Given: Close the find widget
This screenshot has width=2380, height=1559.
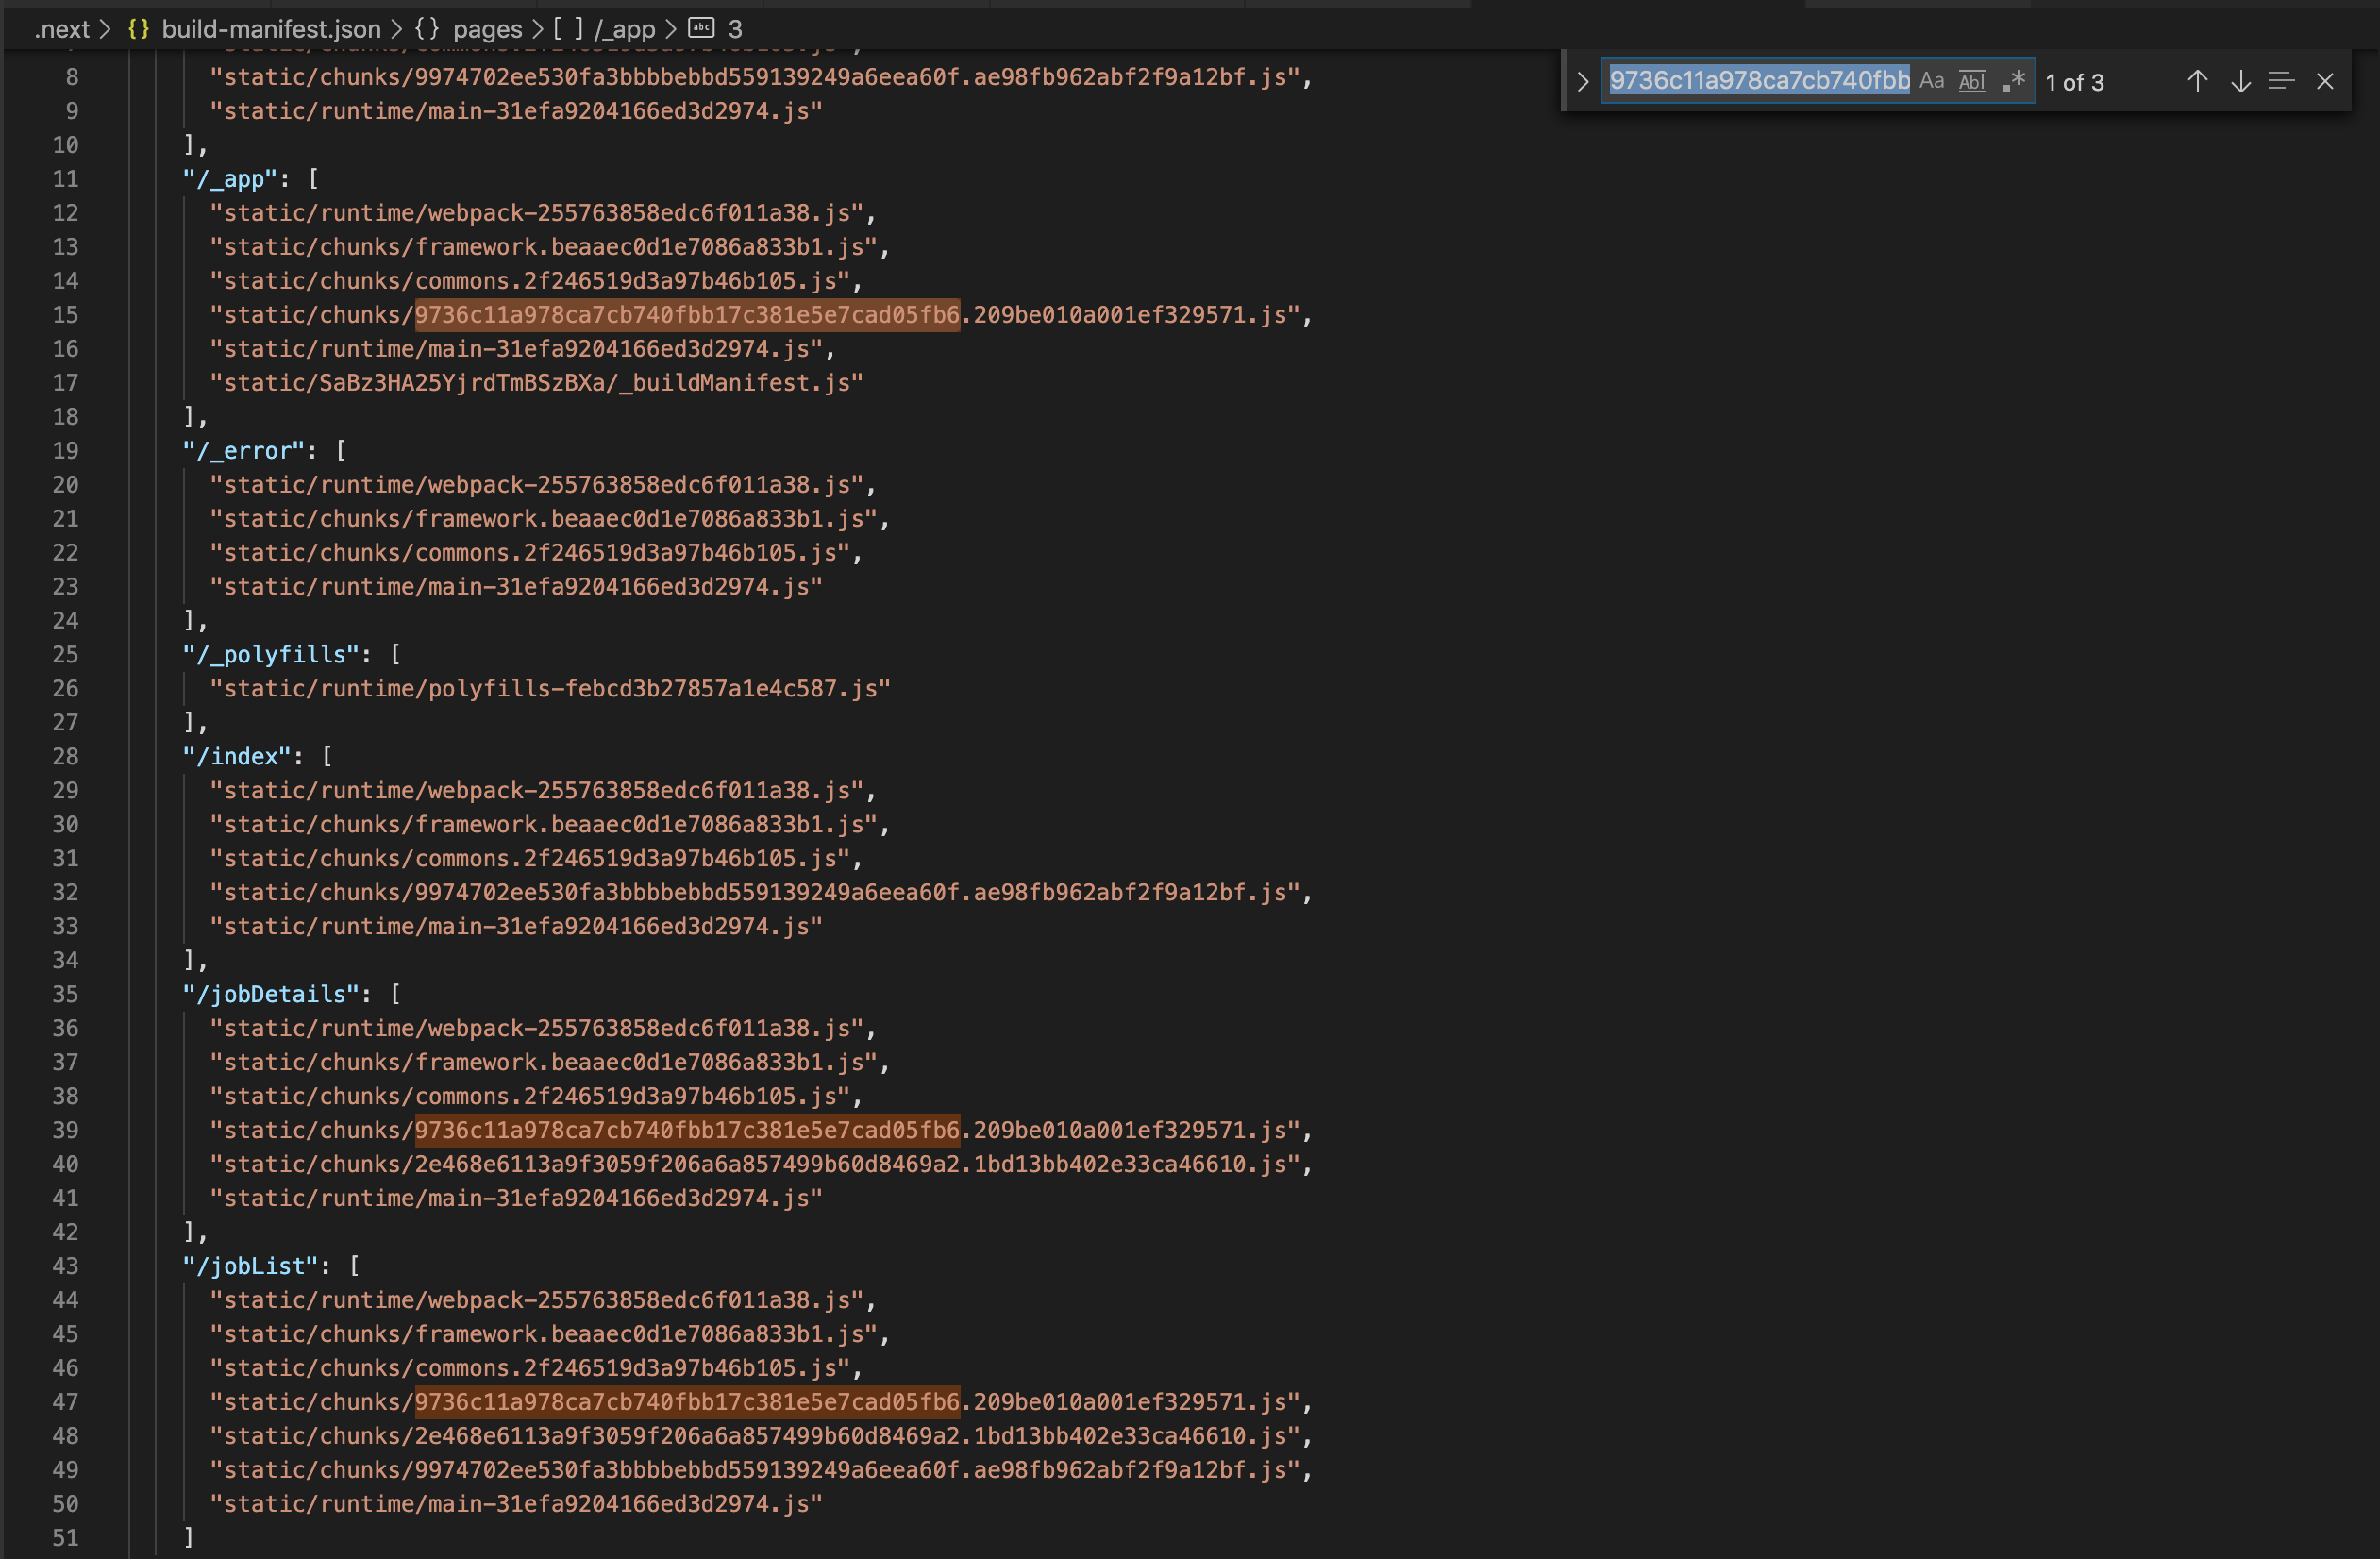Looking at the screenshot, I should click(2325, 81).
